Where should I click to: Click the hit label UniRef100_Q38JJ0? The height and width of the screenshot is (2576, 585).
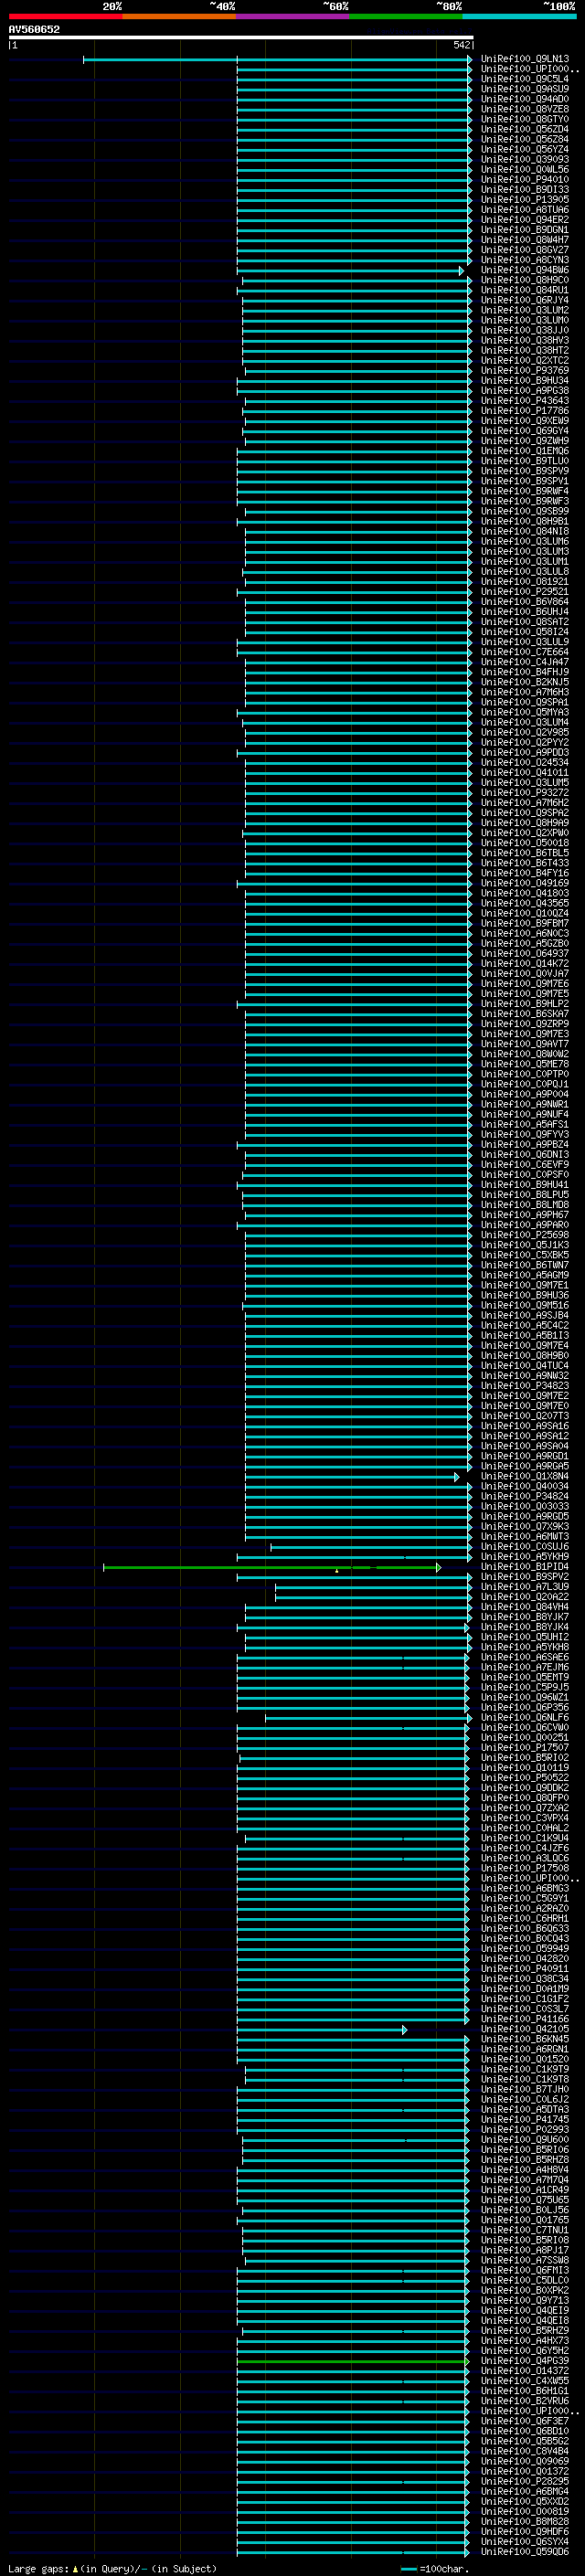(x=525, y=330)
